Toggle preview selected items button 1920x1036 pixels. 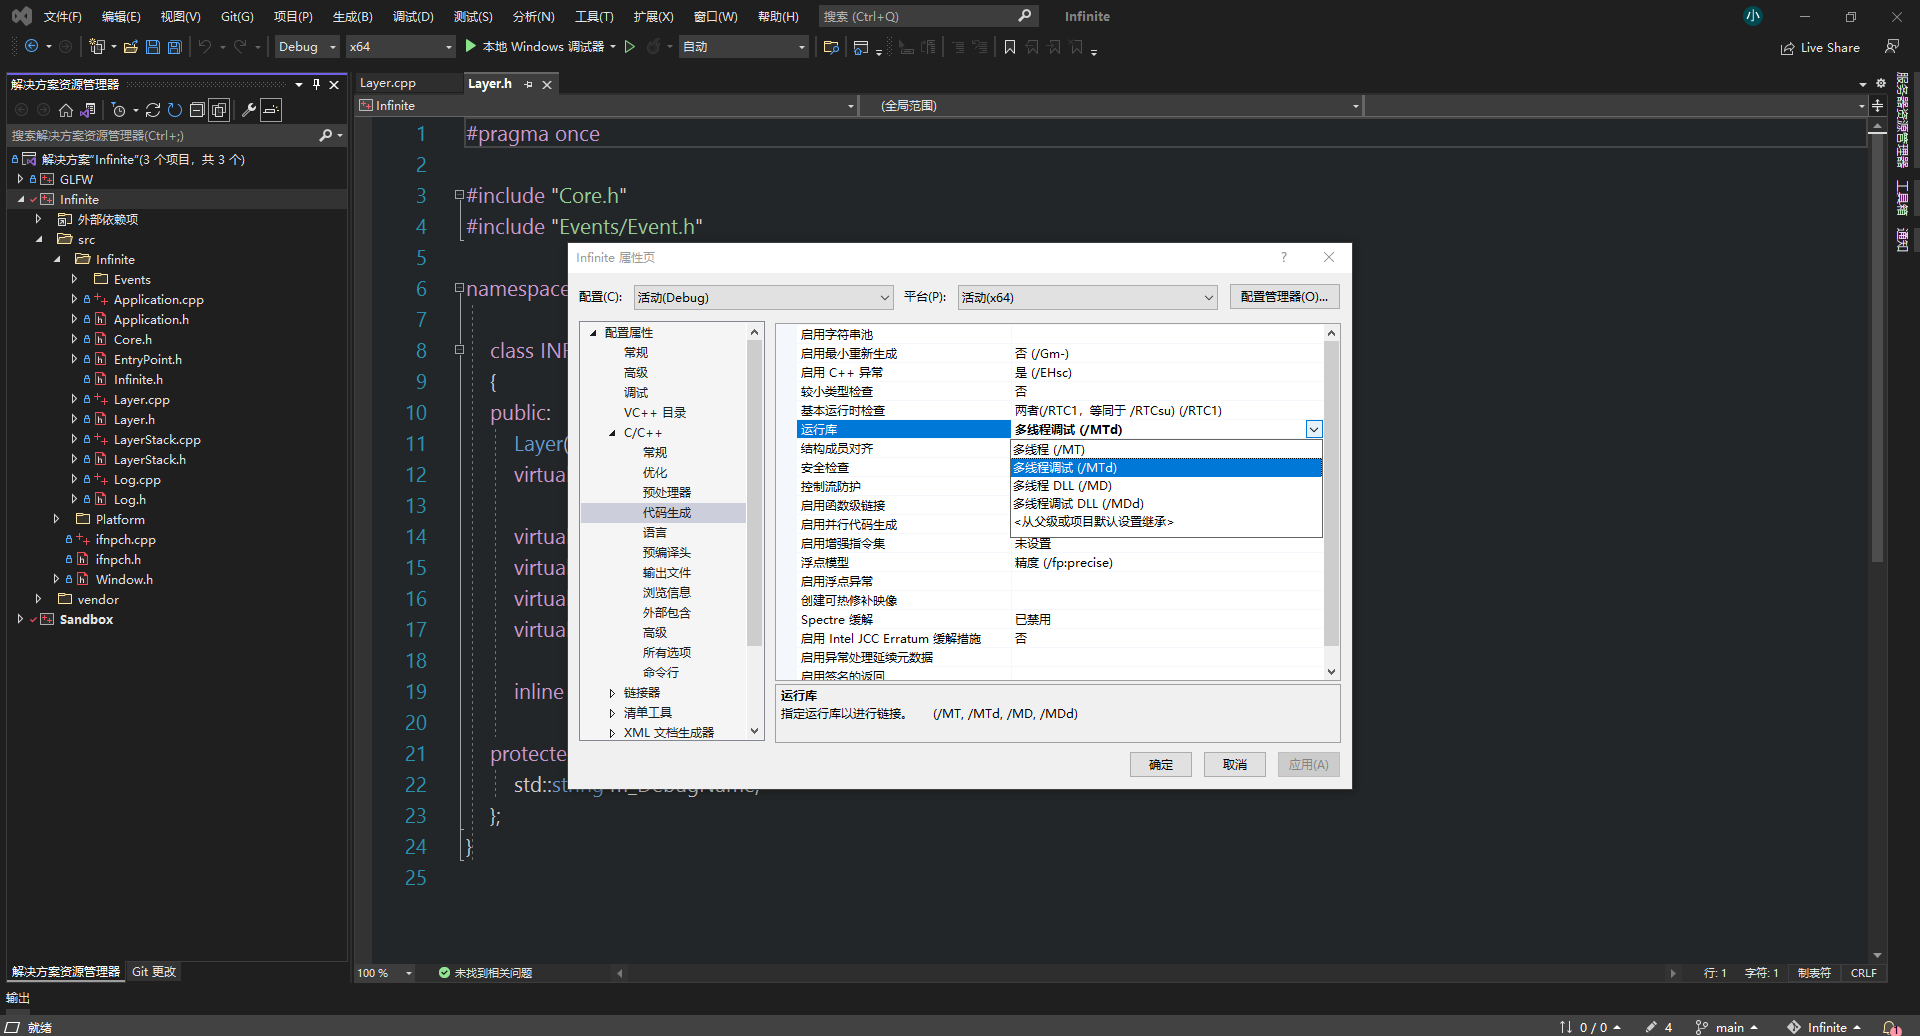(271, 110)
